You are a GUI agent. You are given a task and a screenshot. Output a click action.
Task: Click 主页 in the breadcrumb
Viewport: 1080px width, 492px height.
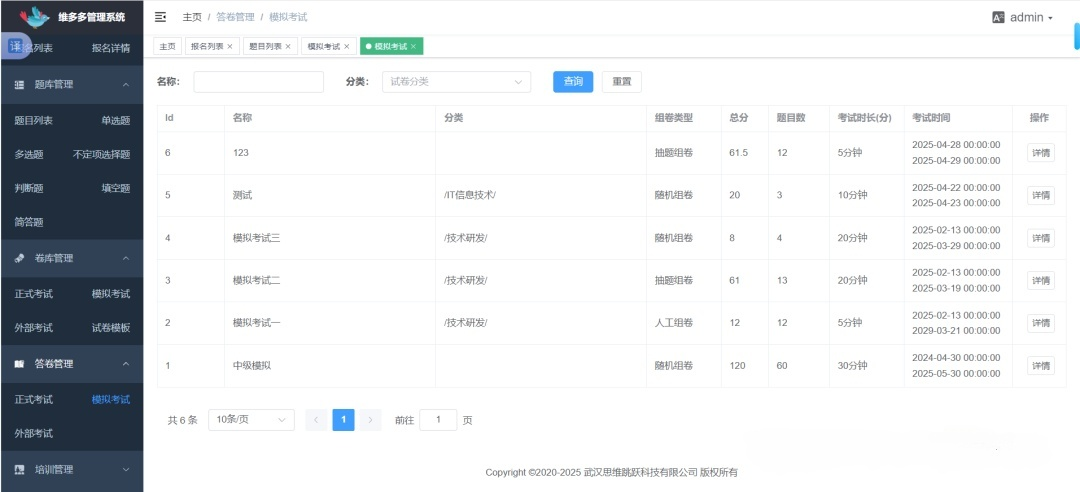point(192,17)
